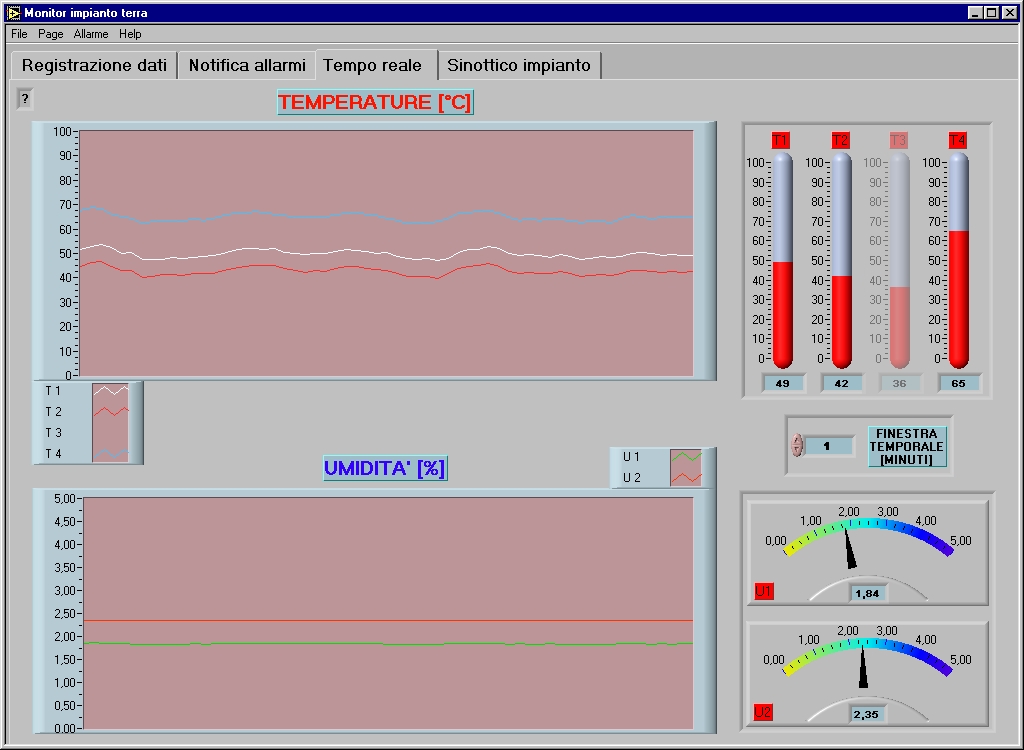Open the Page menu
This screenshot has width=1024, height=750.
pyautogui.click(x=50, y=34)
